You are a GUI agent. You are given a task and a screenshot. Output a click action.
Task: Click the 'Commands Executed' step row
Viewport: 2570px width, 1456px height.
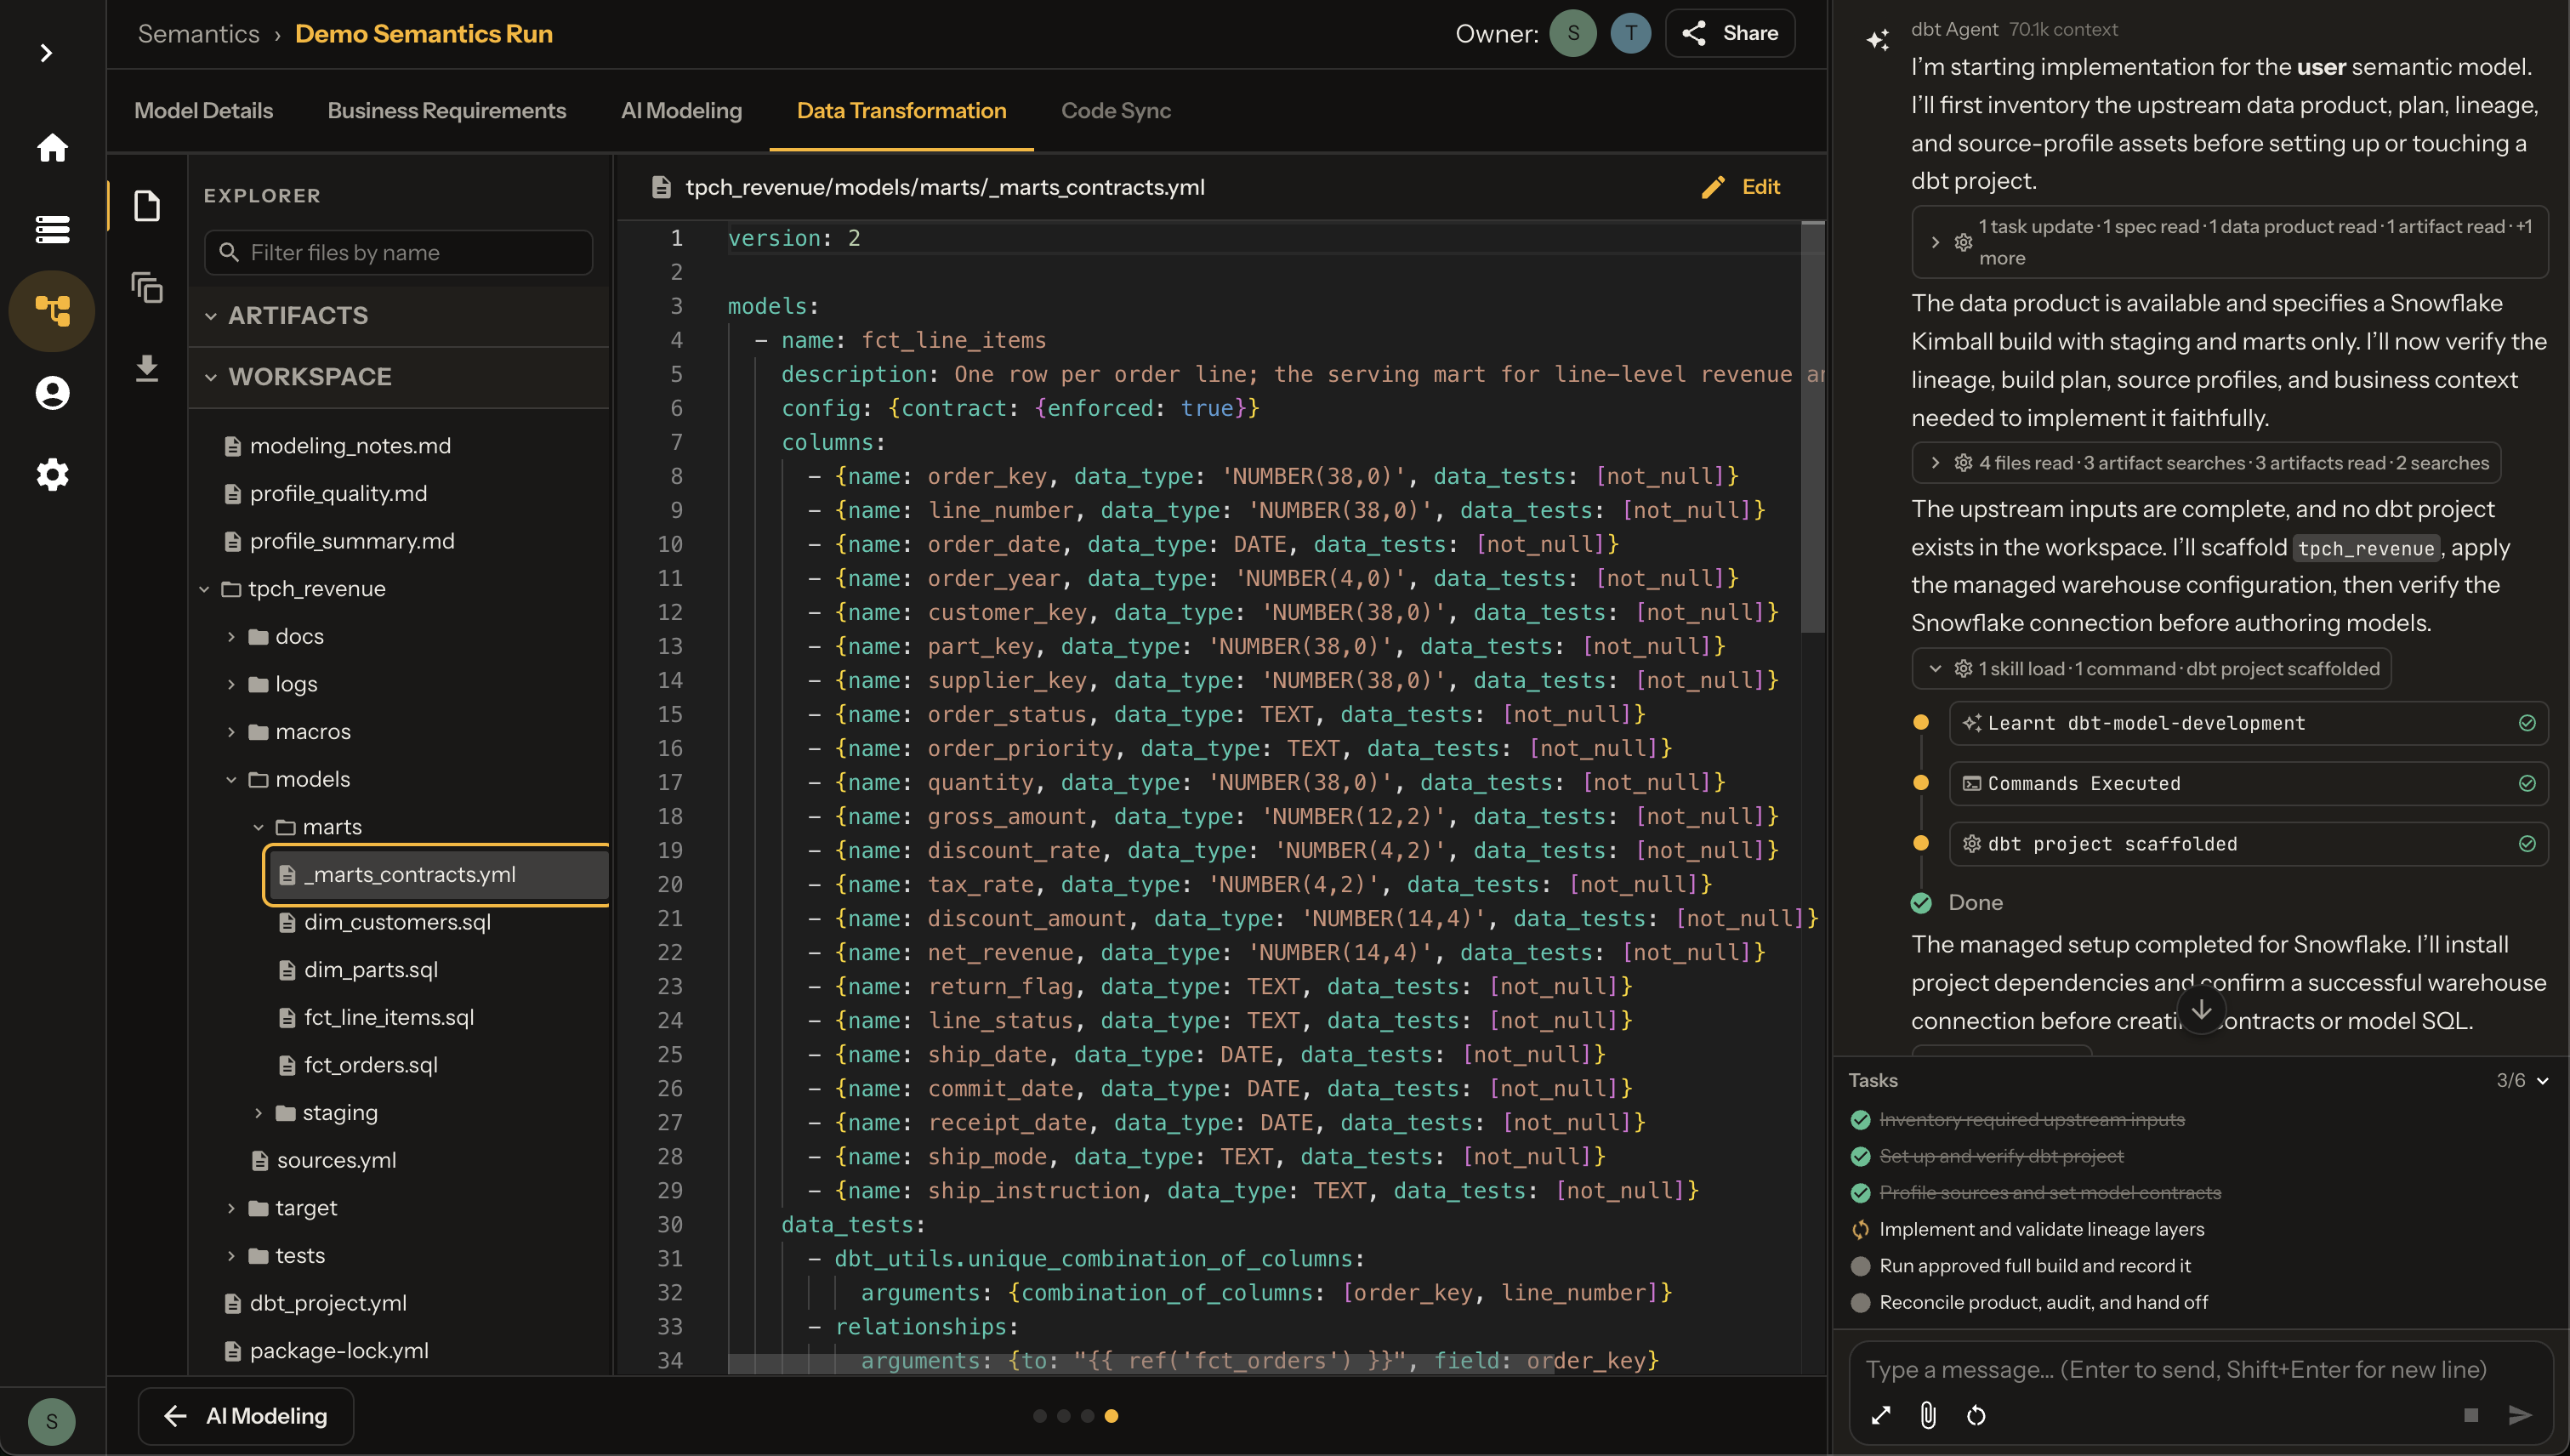[x=2248, y=783]
